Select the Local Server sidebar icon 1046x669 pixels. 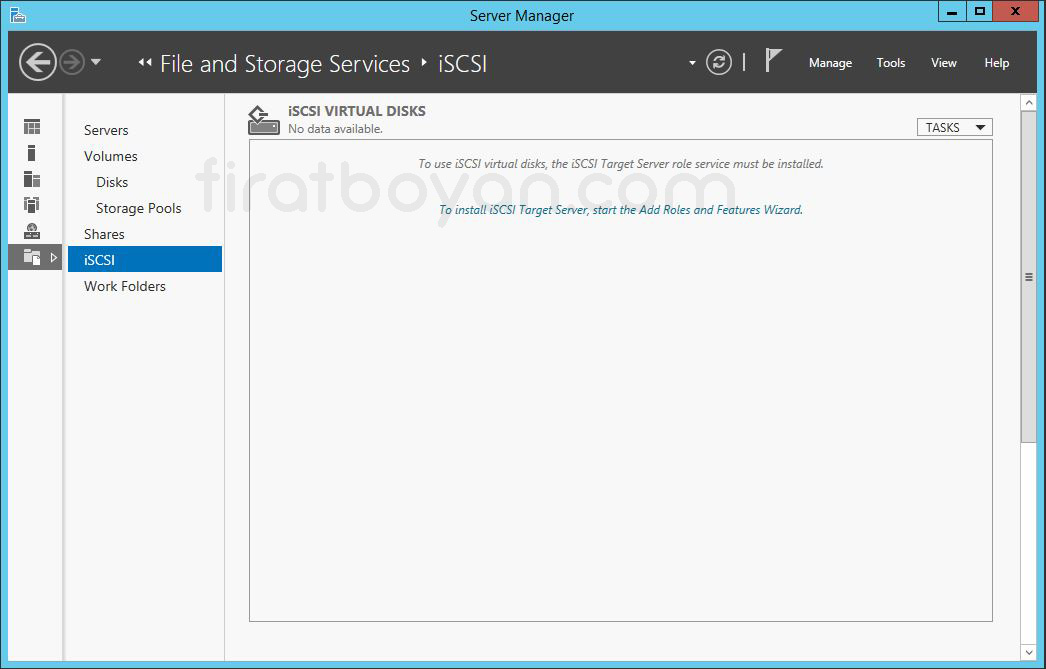[x=31, y=153]
